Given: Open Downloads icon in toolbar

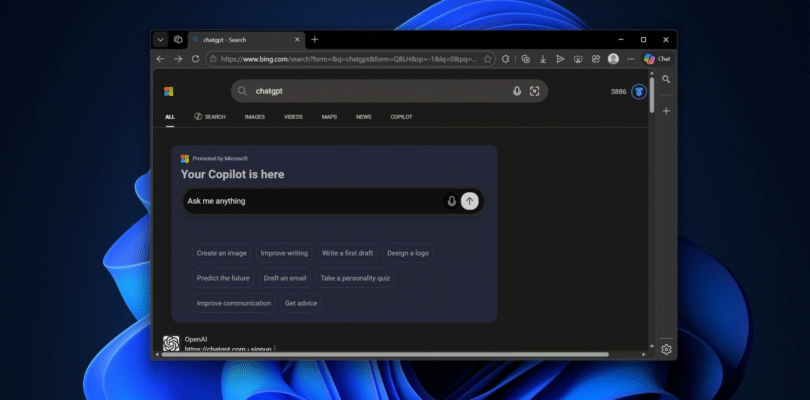Looking at the screenshot, I should (x=543, y=59).
